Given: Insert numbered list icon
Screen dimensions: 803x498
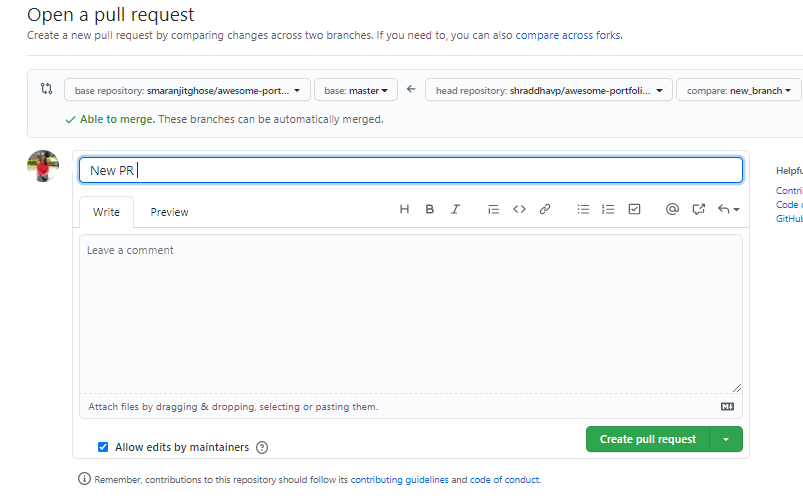Looking at the screenshot, I should [x=608, y=209].
